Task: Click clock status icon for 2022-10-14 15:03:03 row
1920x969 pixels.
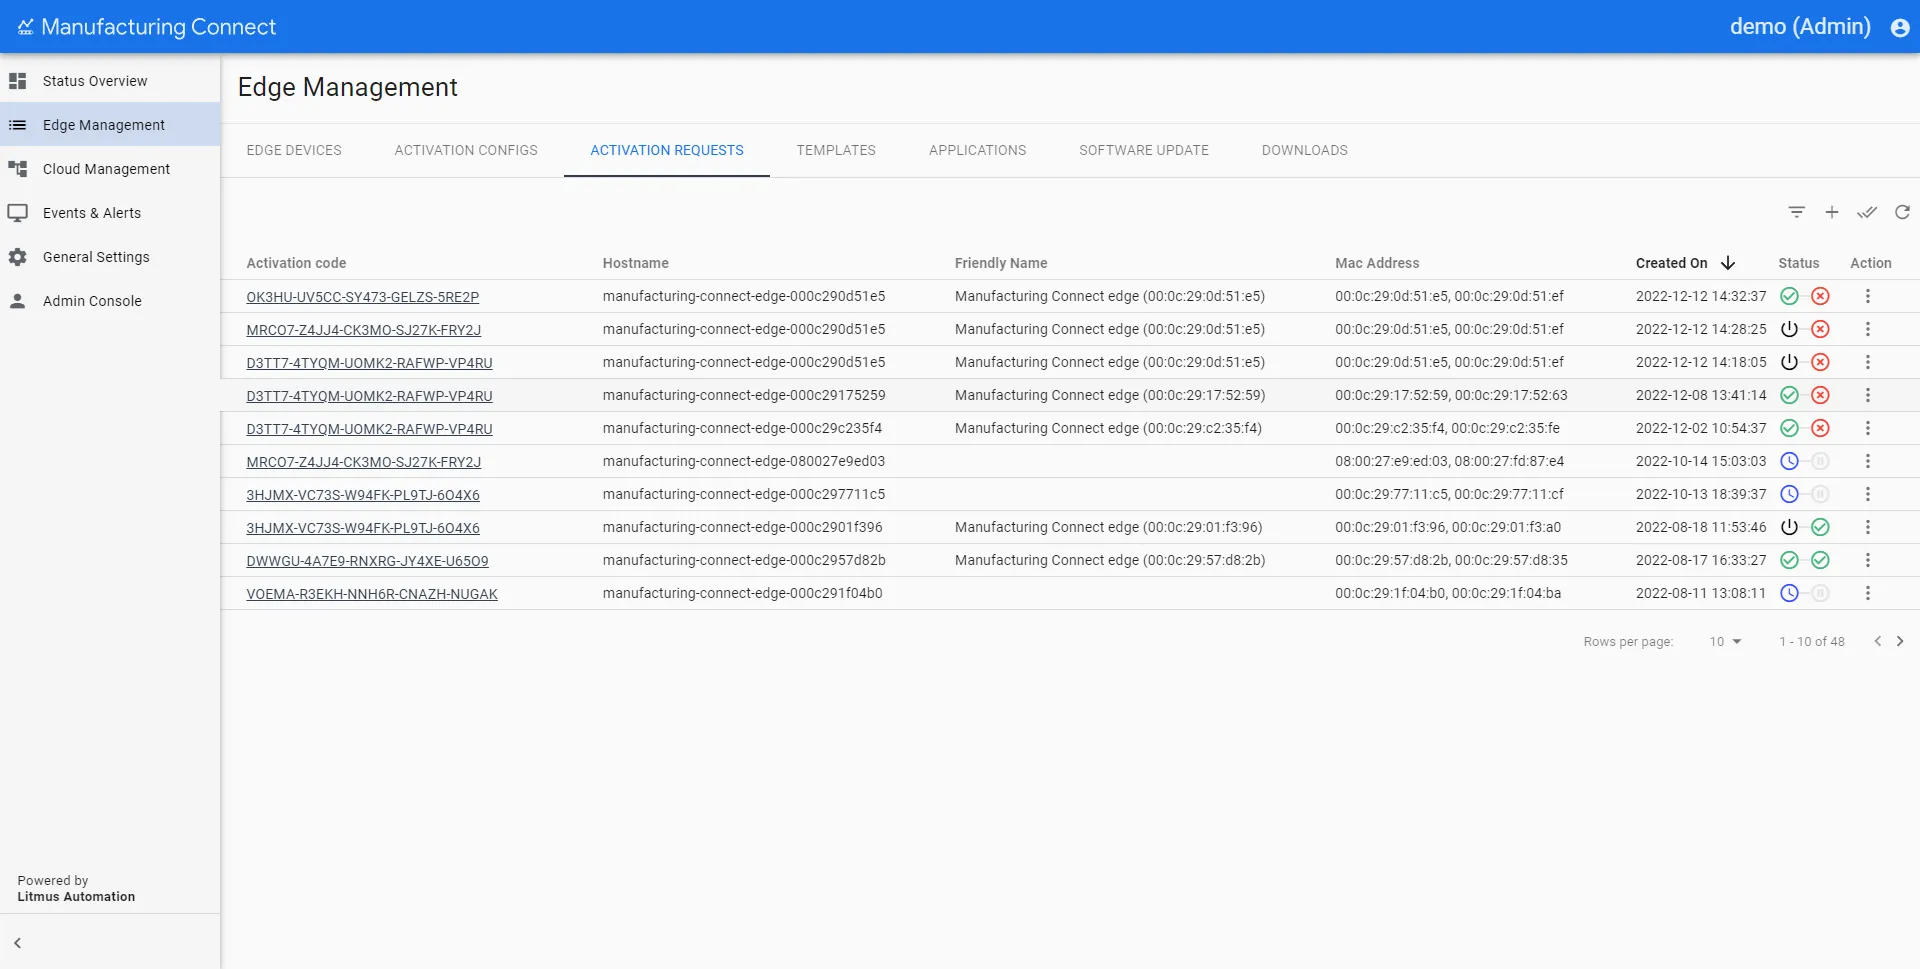Action: [1789, 461]
